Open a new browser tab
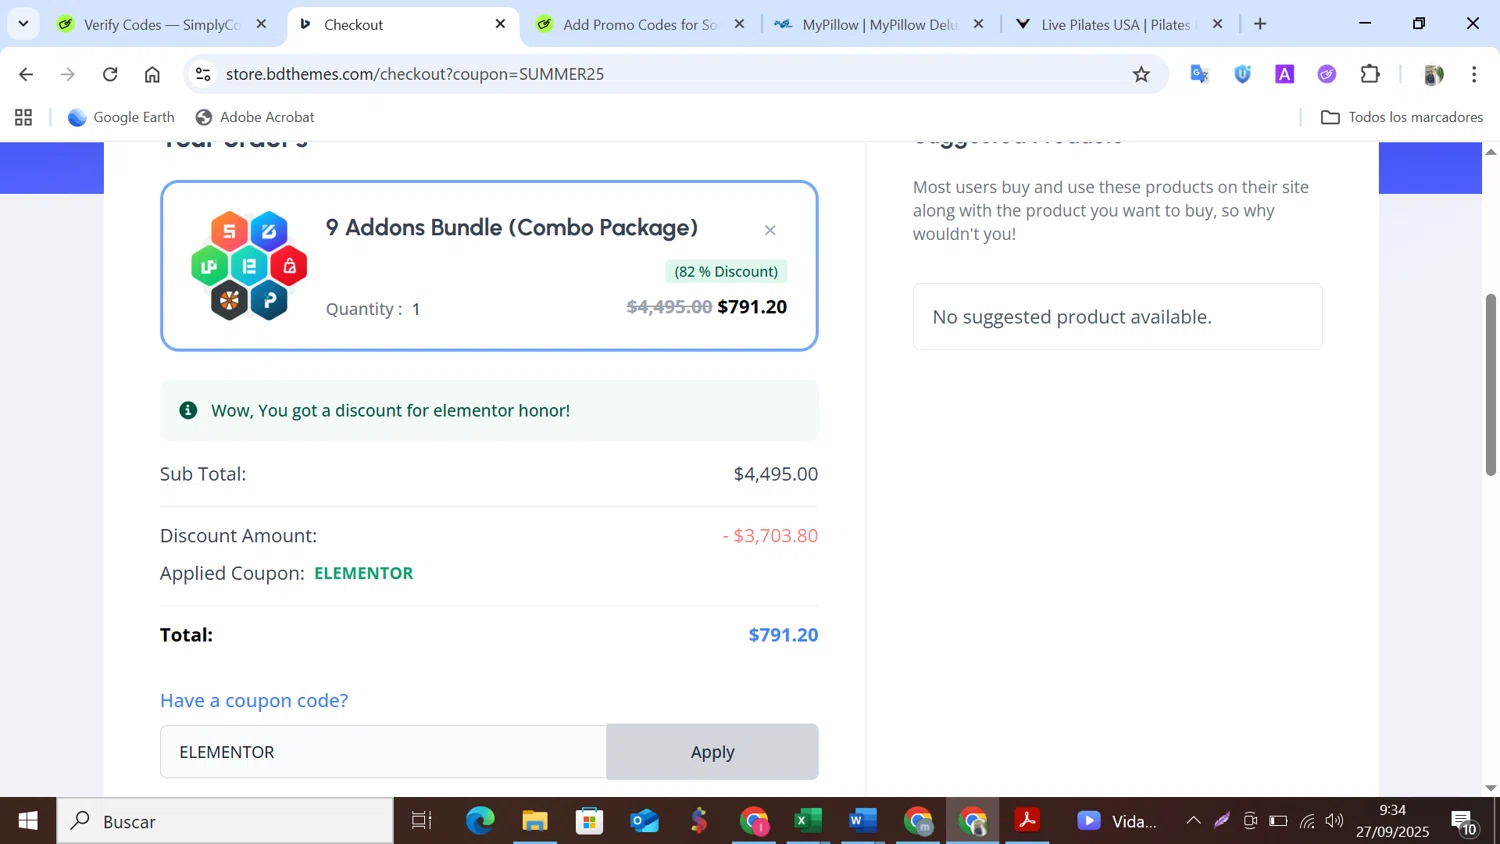Screen dimensions: 1500x844 [x=1260, y=24]
